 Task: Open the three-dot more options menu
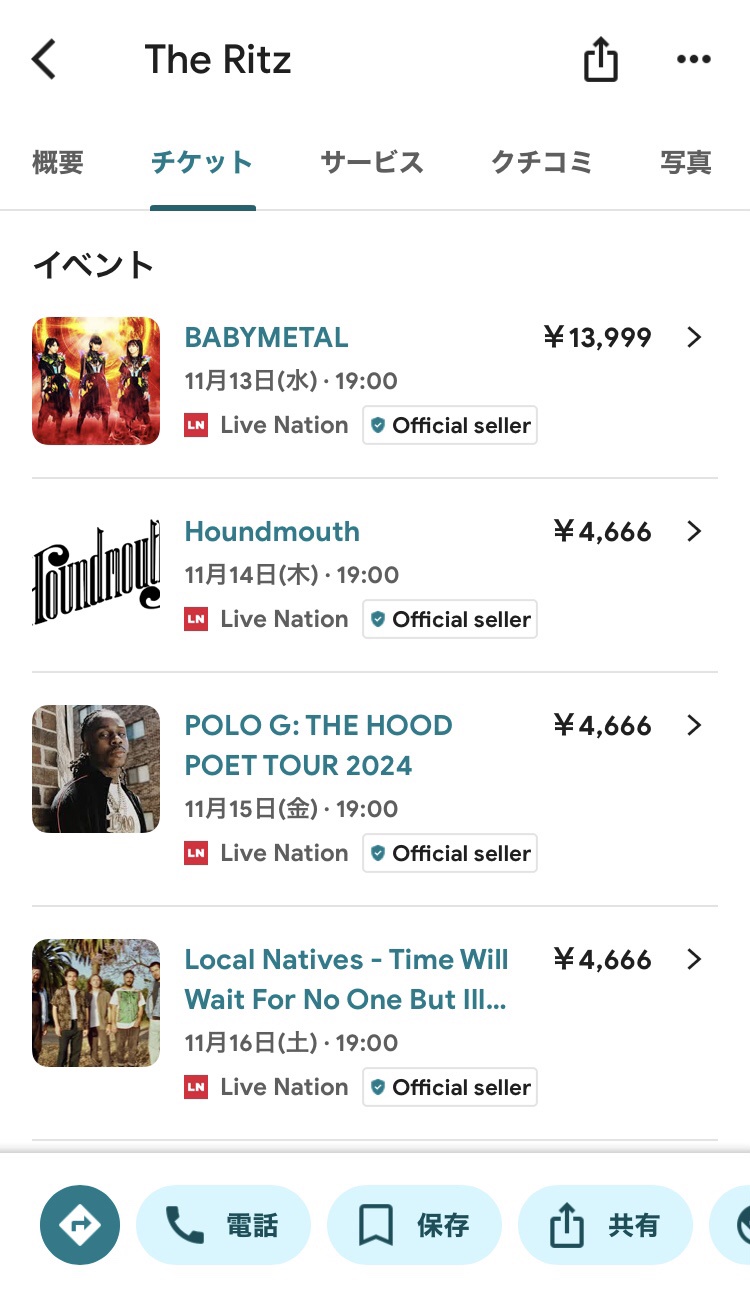[x=693, y=60]
